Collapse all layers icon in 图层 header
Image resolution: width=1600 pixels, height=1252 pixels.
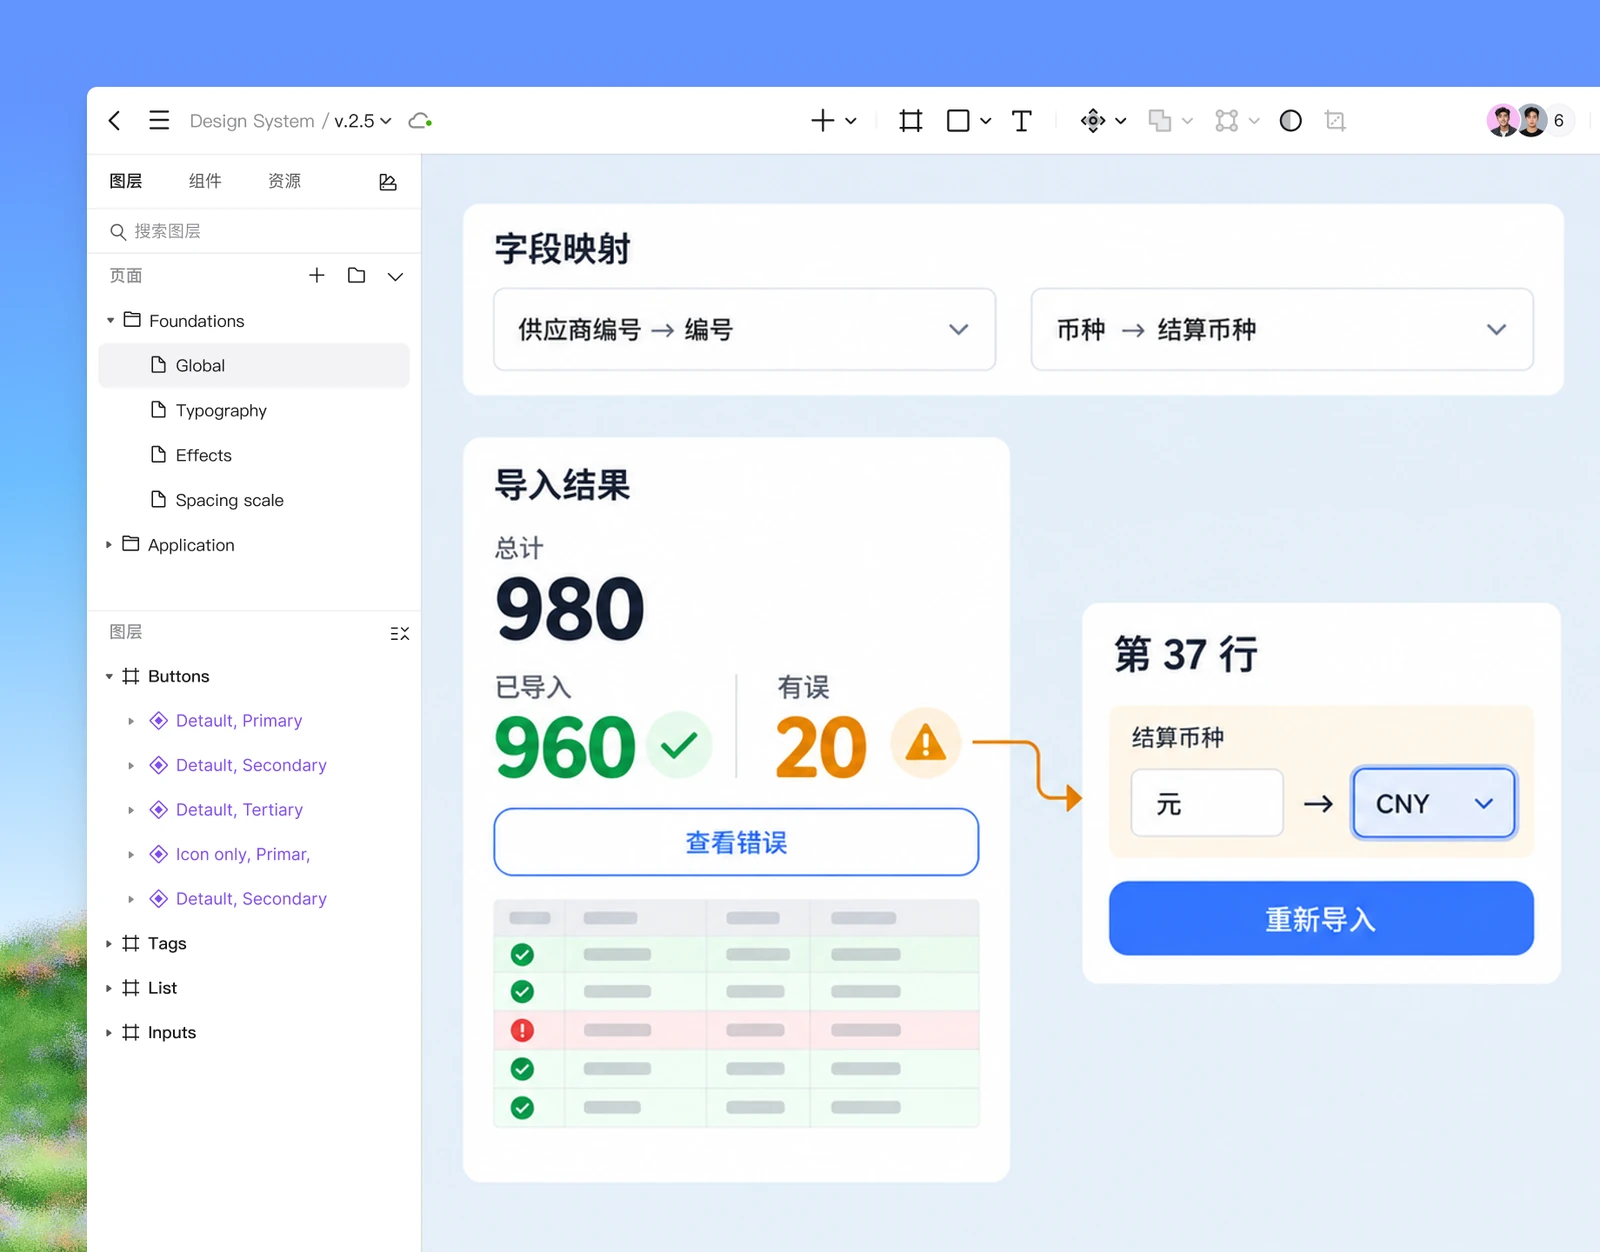(x=399, y=633)
